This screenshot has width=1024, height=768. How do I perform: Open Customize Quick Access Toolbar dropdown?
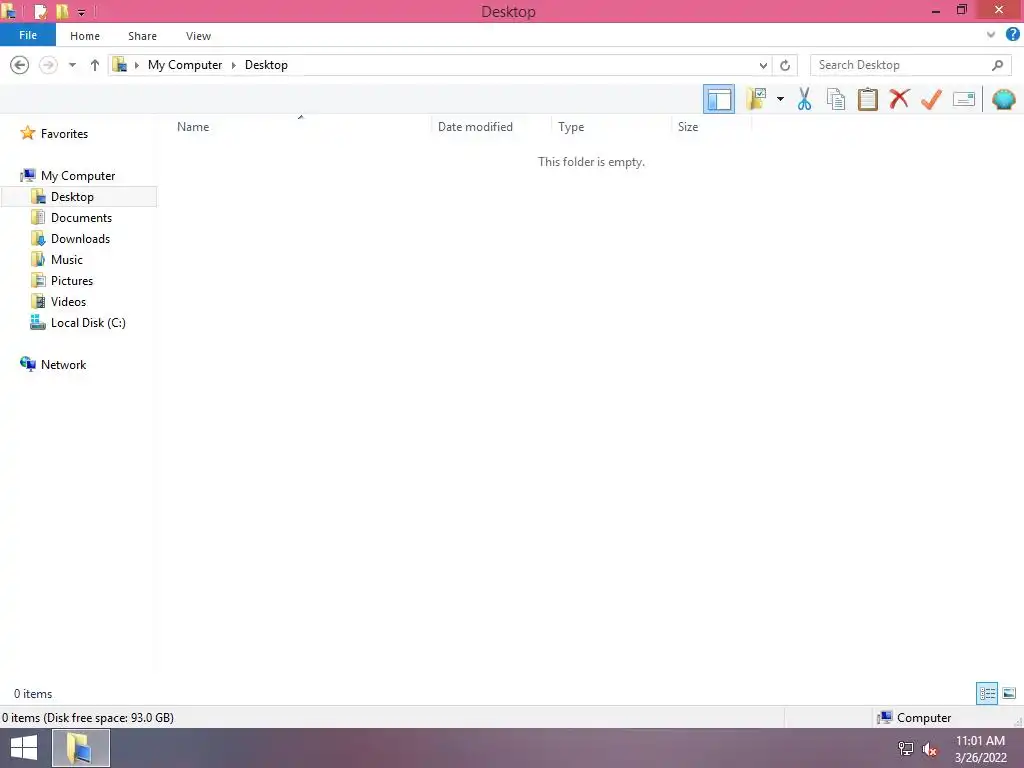coord(82,12)
